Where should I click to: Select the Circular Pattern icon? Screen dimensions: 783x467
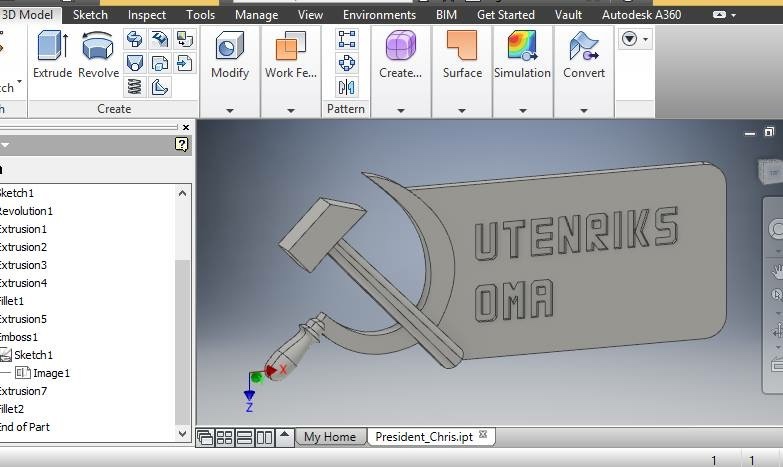pyautogui.click(x=347, y=63)
